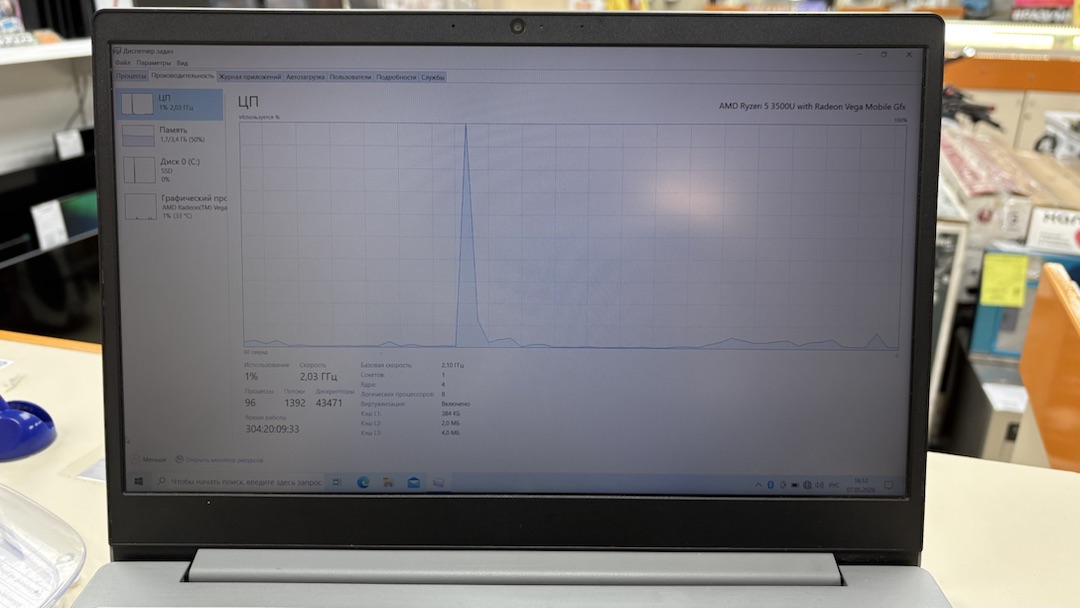1080x608 pixels.
Task: Click the L3 cache value 4,0 МБ
Action: [450, 432]
